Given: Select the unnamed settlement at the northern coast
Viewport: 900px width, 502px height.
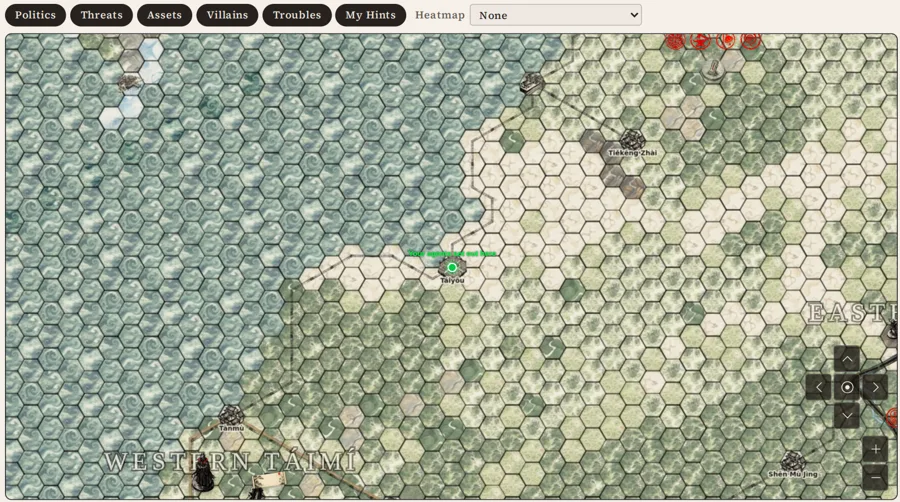Looking at the screenshot, I should pyautogui.click(x=532, y=84).
